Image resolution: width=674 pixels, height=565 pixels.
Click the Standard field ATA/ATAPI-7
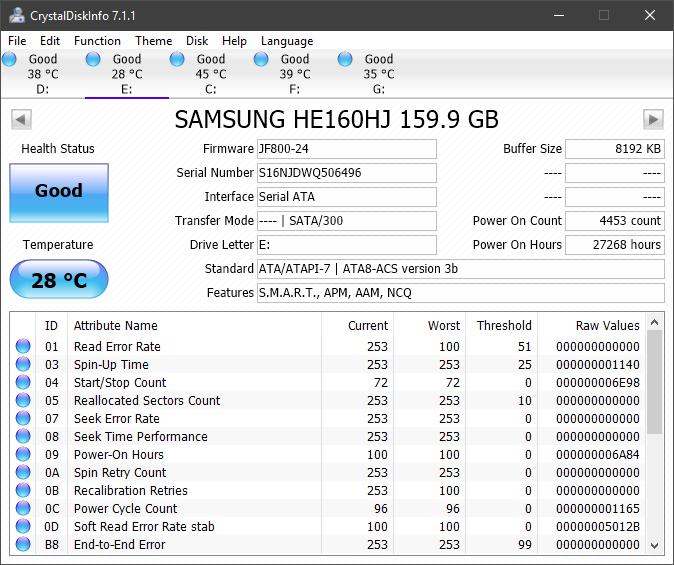(x=461, y=269)
